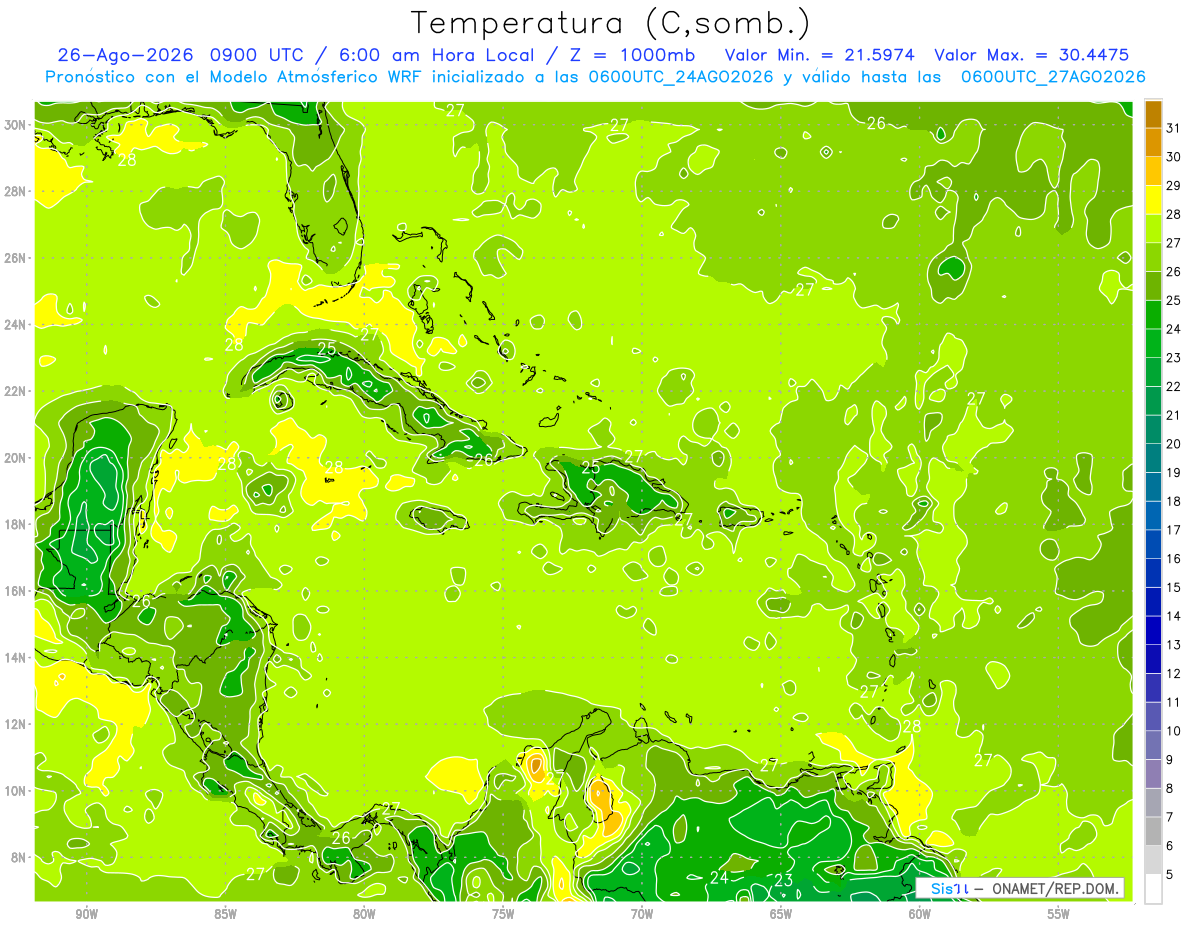
Task: Click the '29' value on the color scale
Action: pos(1174,186)
